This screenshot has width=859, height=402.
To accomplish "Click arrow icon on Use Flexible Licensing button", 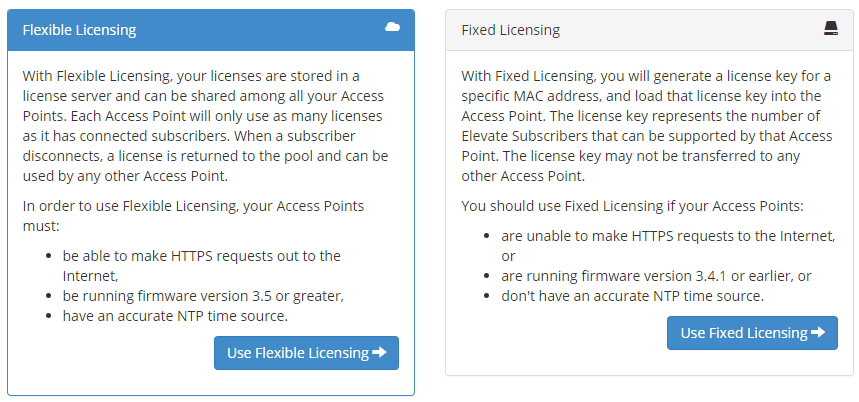I will coord(379,353).
